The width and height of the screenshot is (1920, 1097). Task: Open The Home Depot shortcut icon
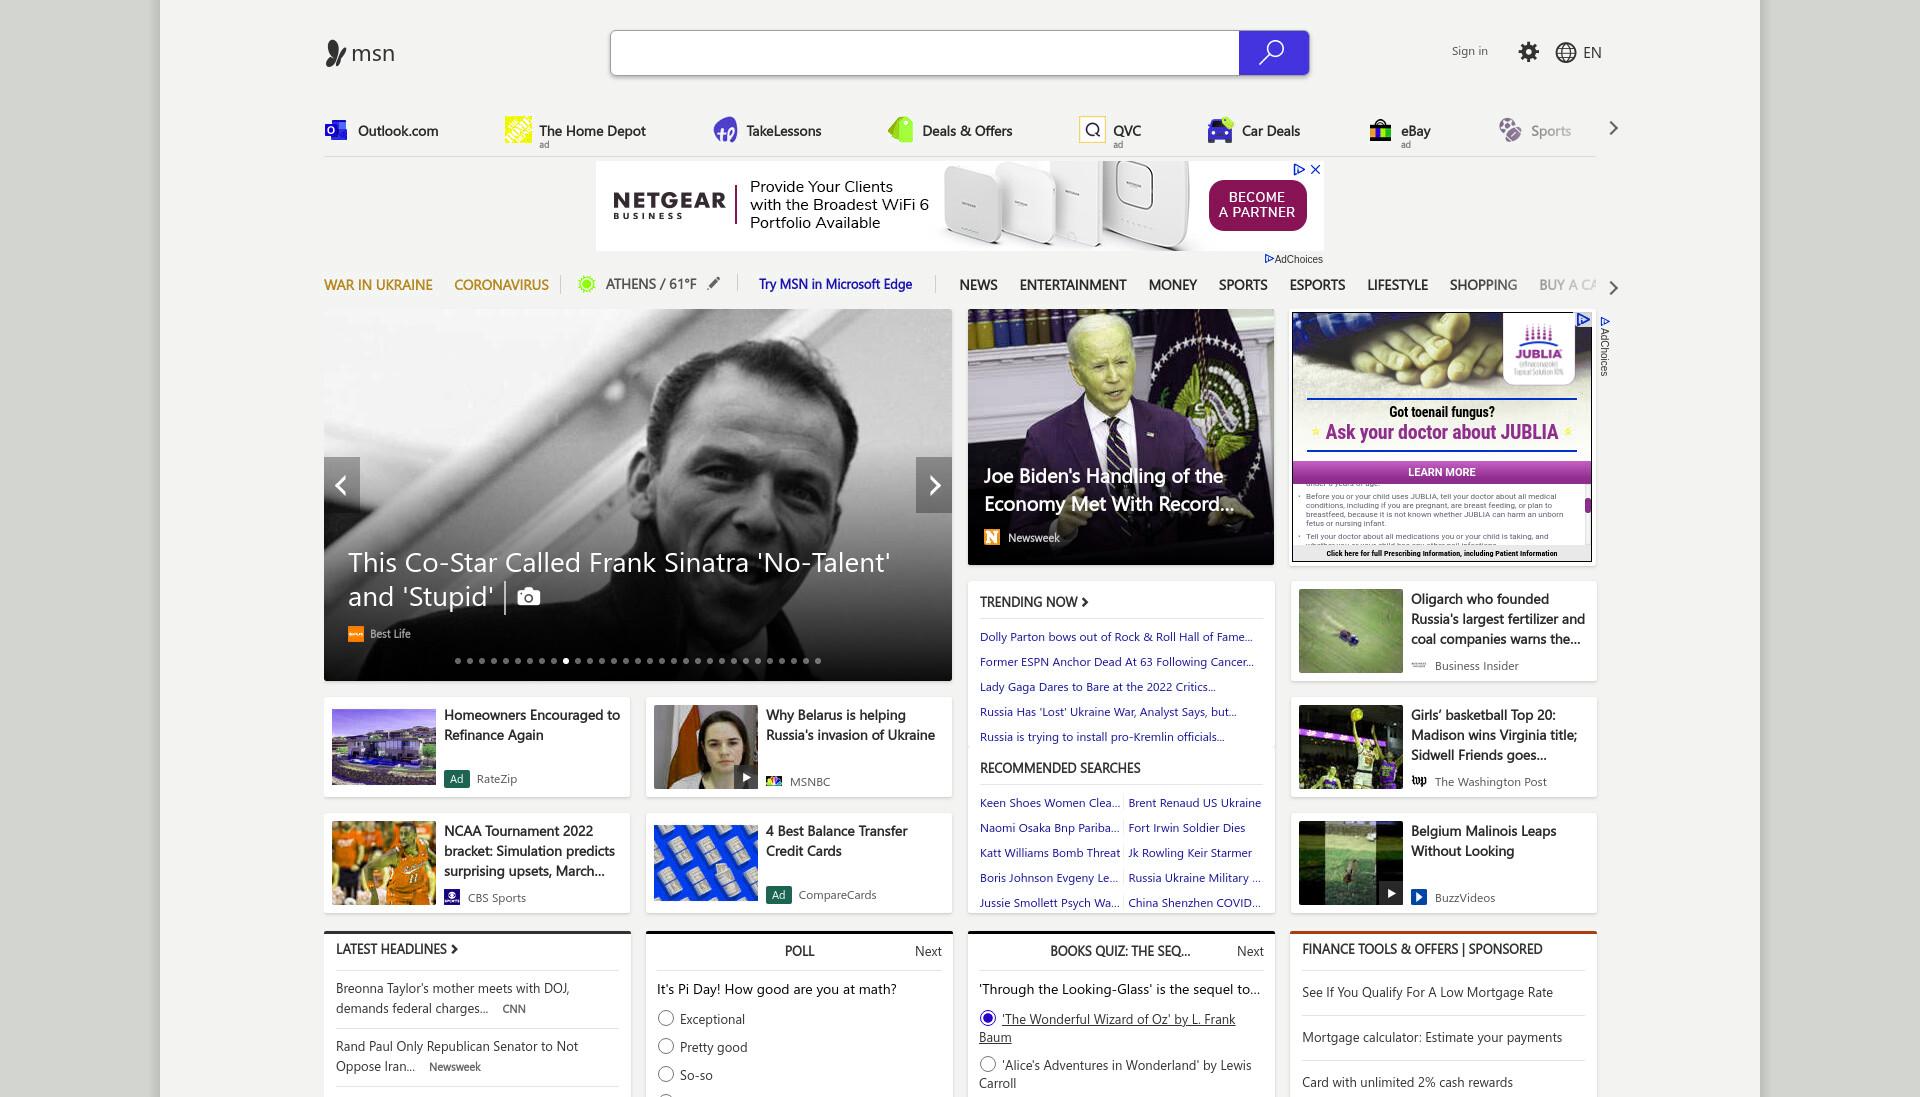(518, 130)
